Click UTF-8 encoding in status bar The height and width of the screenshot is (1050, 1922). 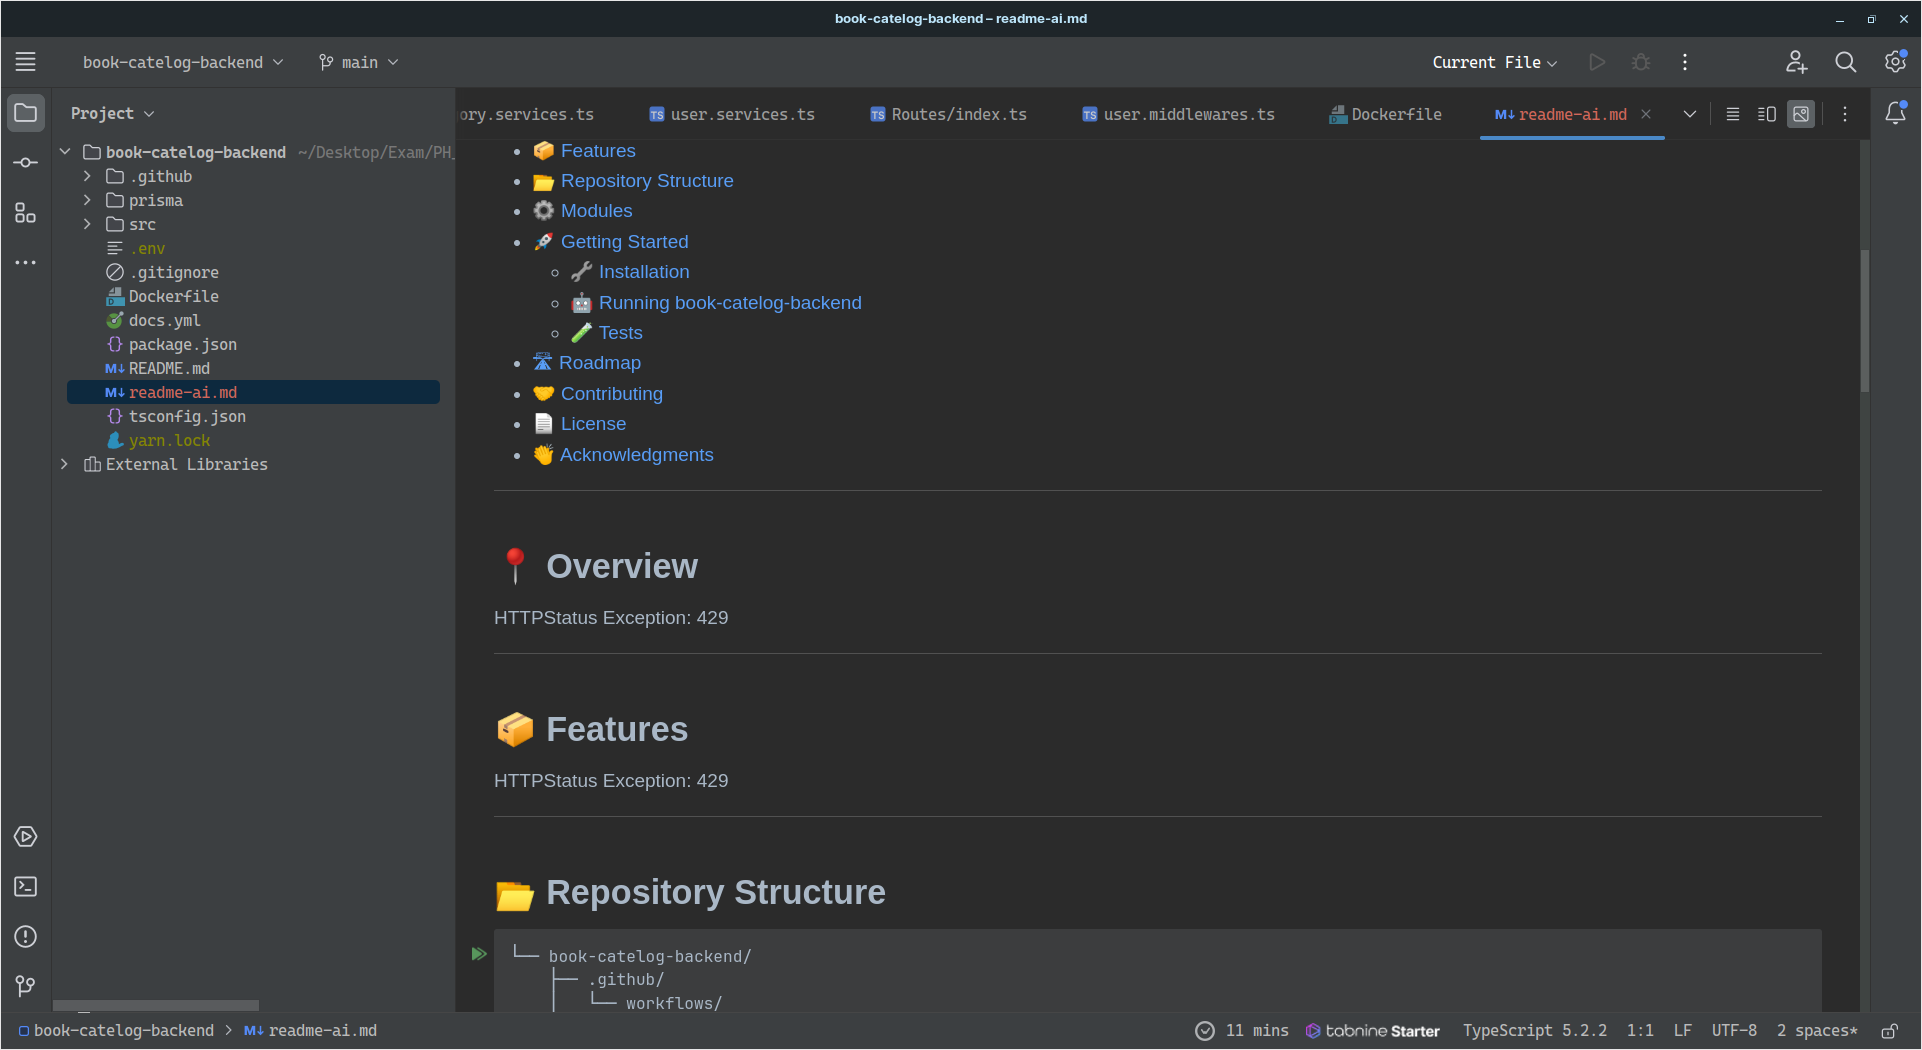[1734, 1031]
